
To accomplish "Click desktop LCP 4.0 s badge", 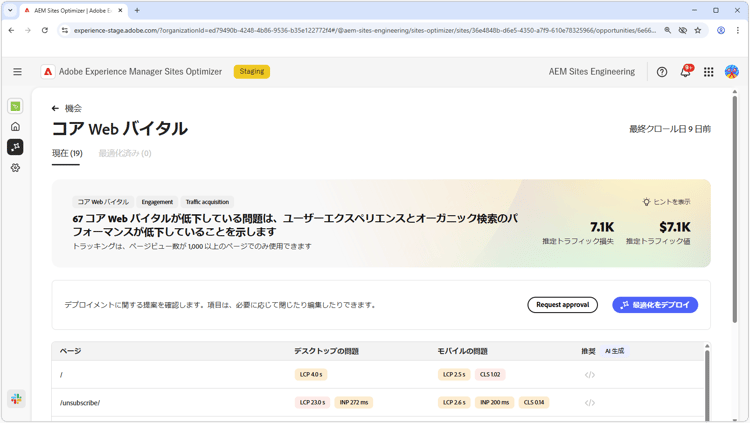I will tap(311, 375).
